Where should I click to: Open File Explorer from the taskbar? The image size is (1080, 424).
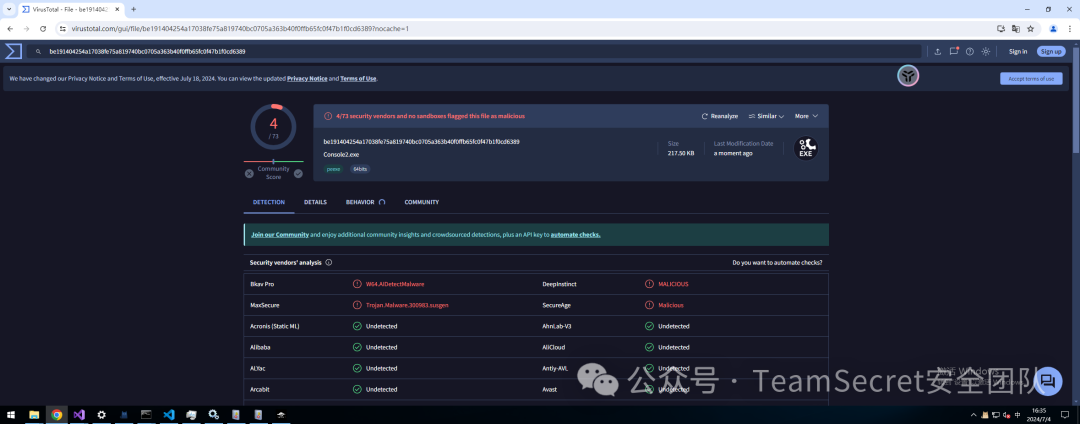[x=34, y=414]
